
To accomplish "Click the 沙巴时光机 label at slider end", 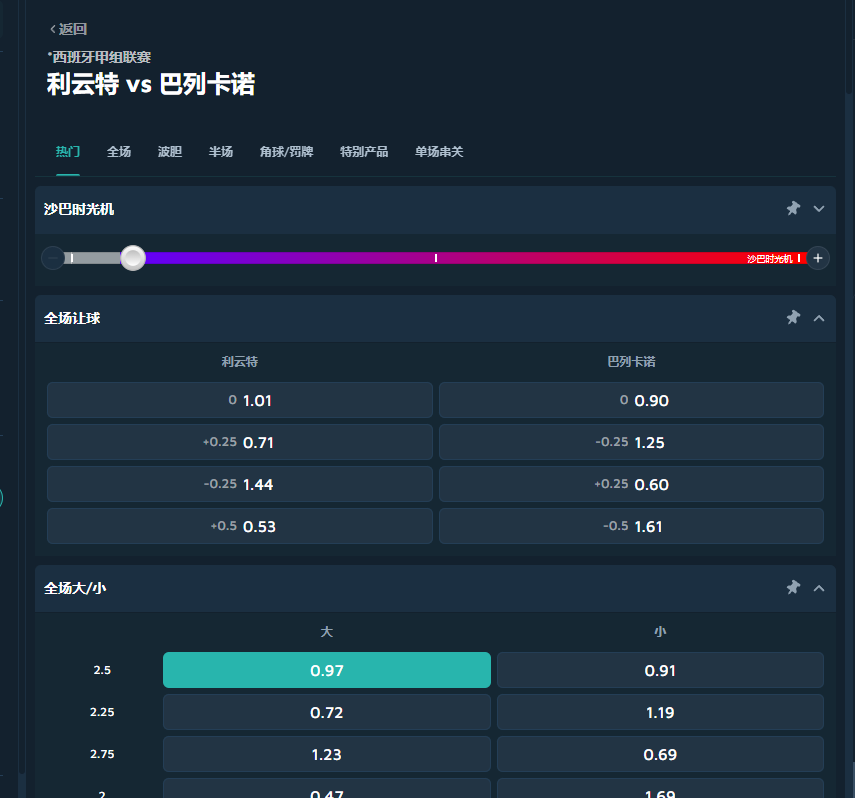I will pyautogui.click(x=769, y=258).
